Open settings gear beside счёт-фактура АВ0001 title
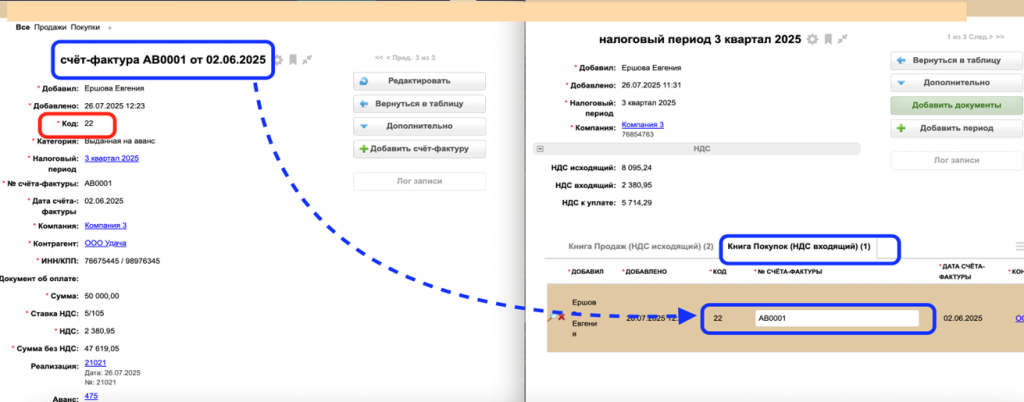 pos(279,60)
